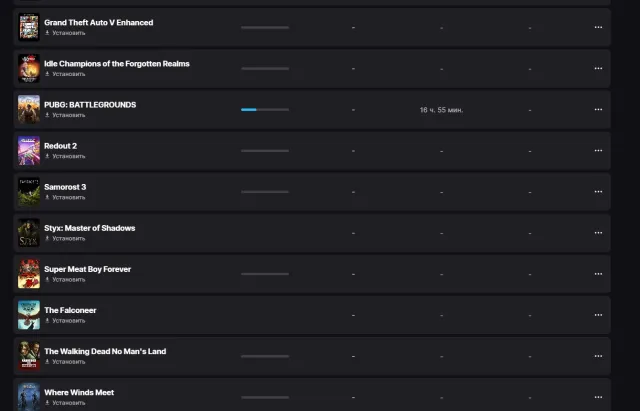This screenshot has height=411, width=640.
Task: Click Установить under Samorost 3
Action: click(x=65, y=198)
